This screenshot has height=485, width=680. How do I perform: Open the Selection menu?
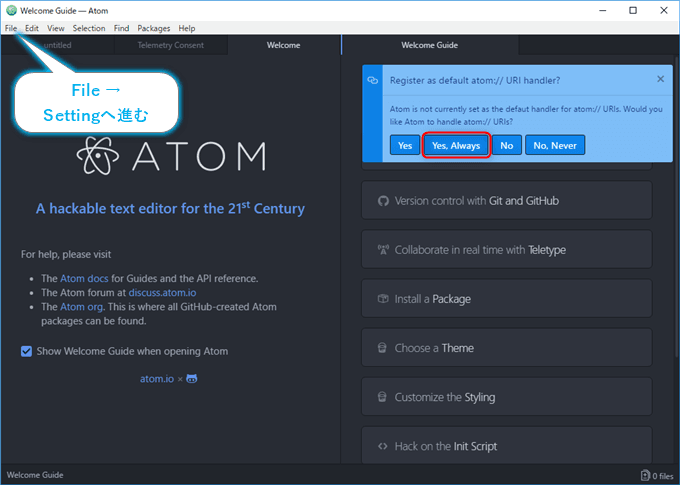coord(89,28)
